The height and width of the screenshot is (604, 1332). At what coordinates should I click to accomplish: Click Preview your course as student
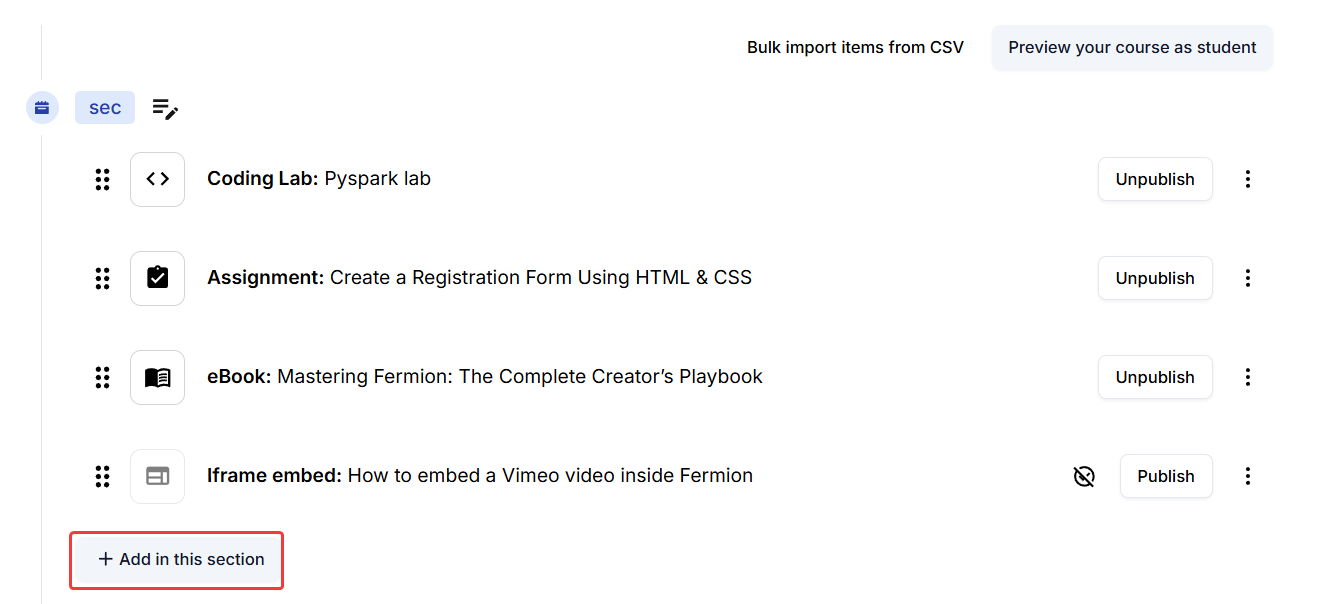click(1132, 47)
